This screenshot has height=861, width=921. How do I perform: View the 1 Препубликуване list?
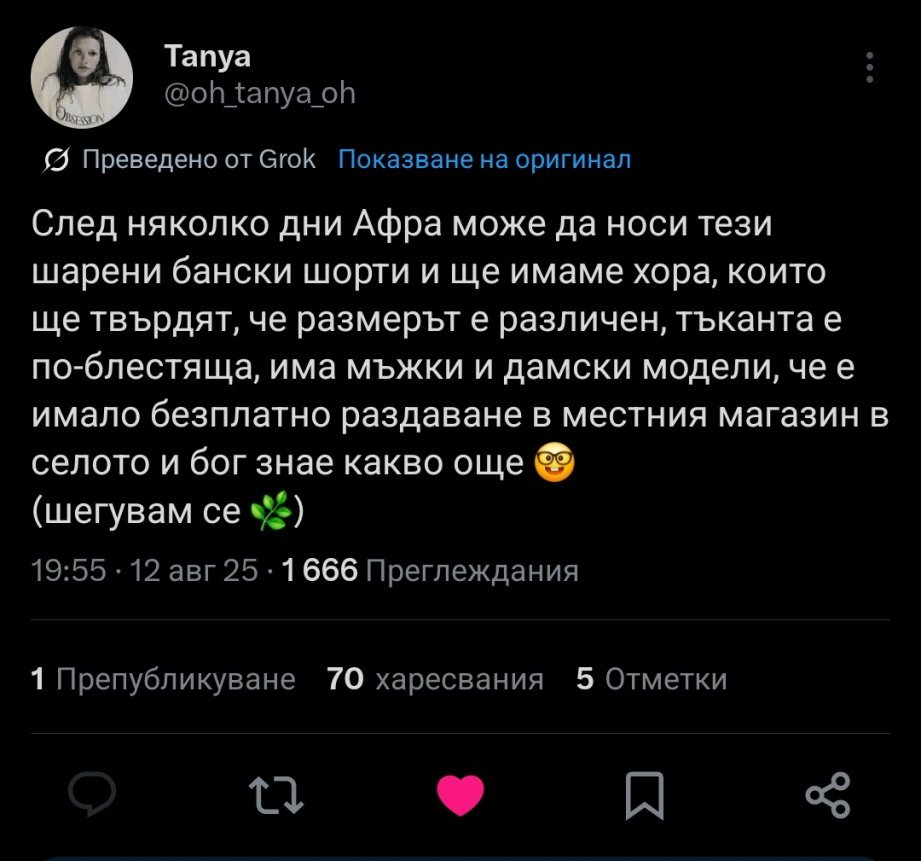point(163,679)
